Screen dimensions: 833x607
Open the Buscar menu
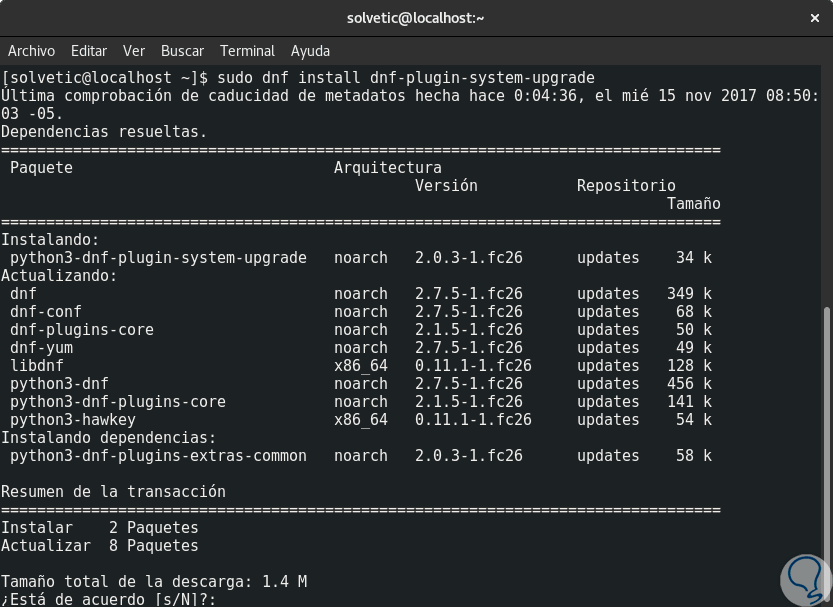[x=182, y=51]
